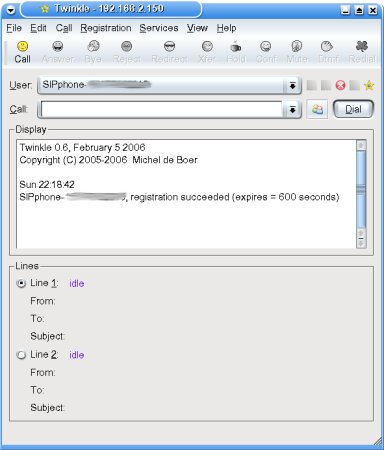Click the yellow star registration status icon
The image size is (384, 450).
369,86
